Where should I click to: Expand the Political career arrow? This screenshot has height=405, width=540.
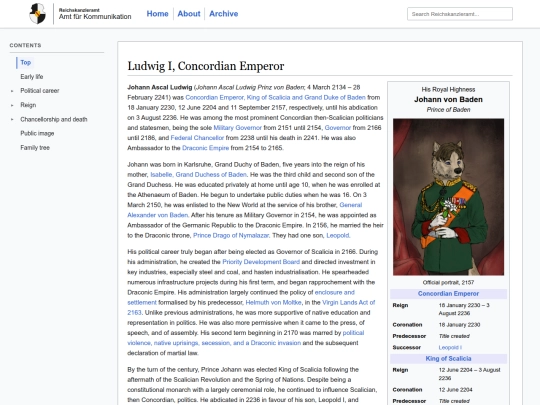[x=12, y=91]
